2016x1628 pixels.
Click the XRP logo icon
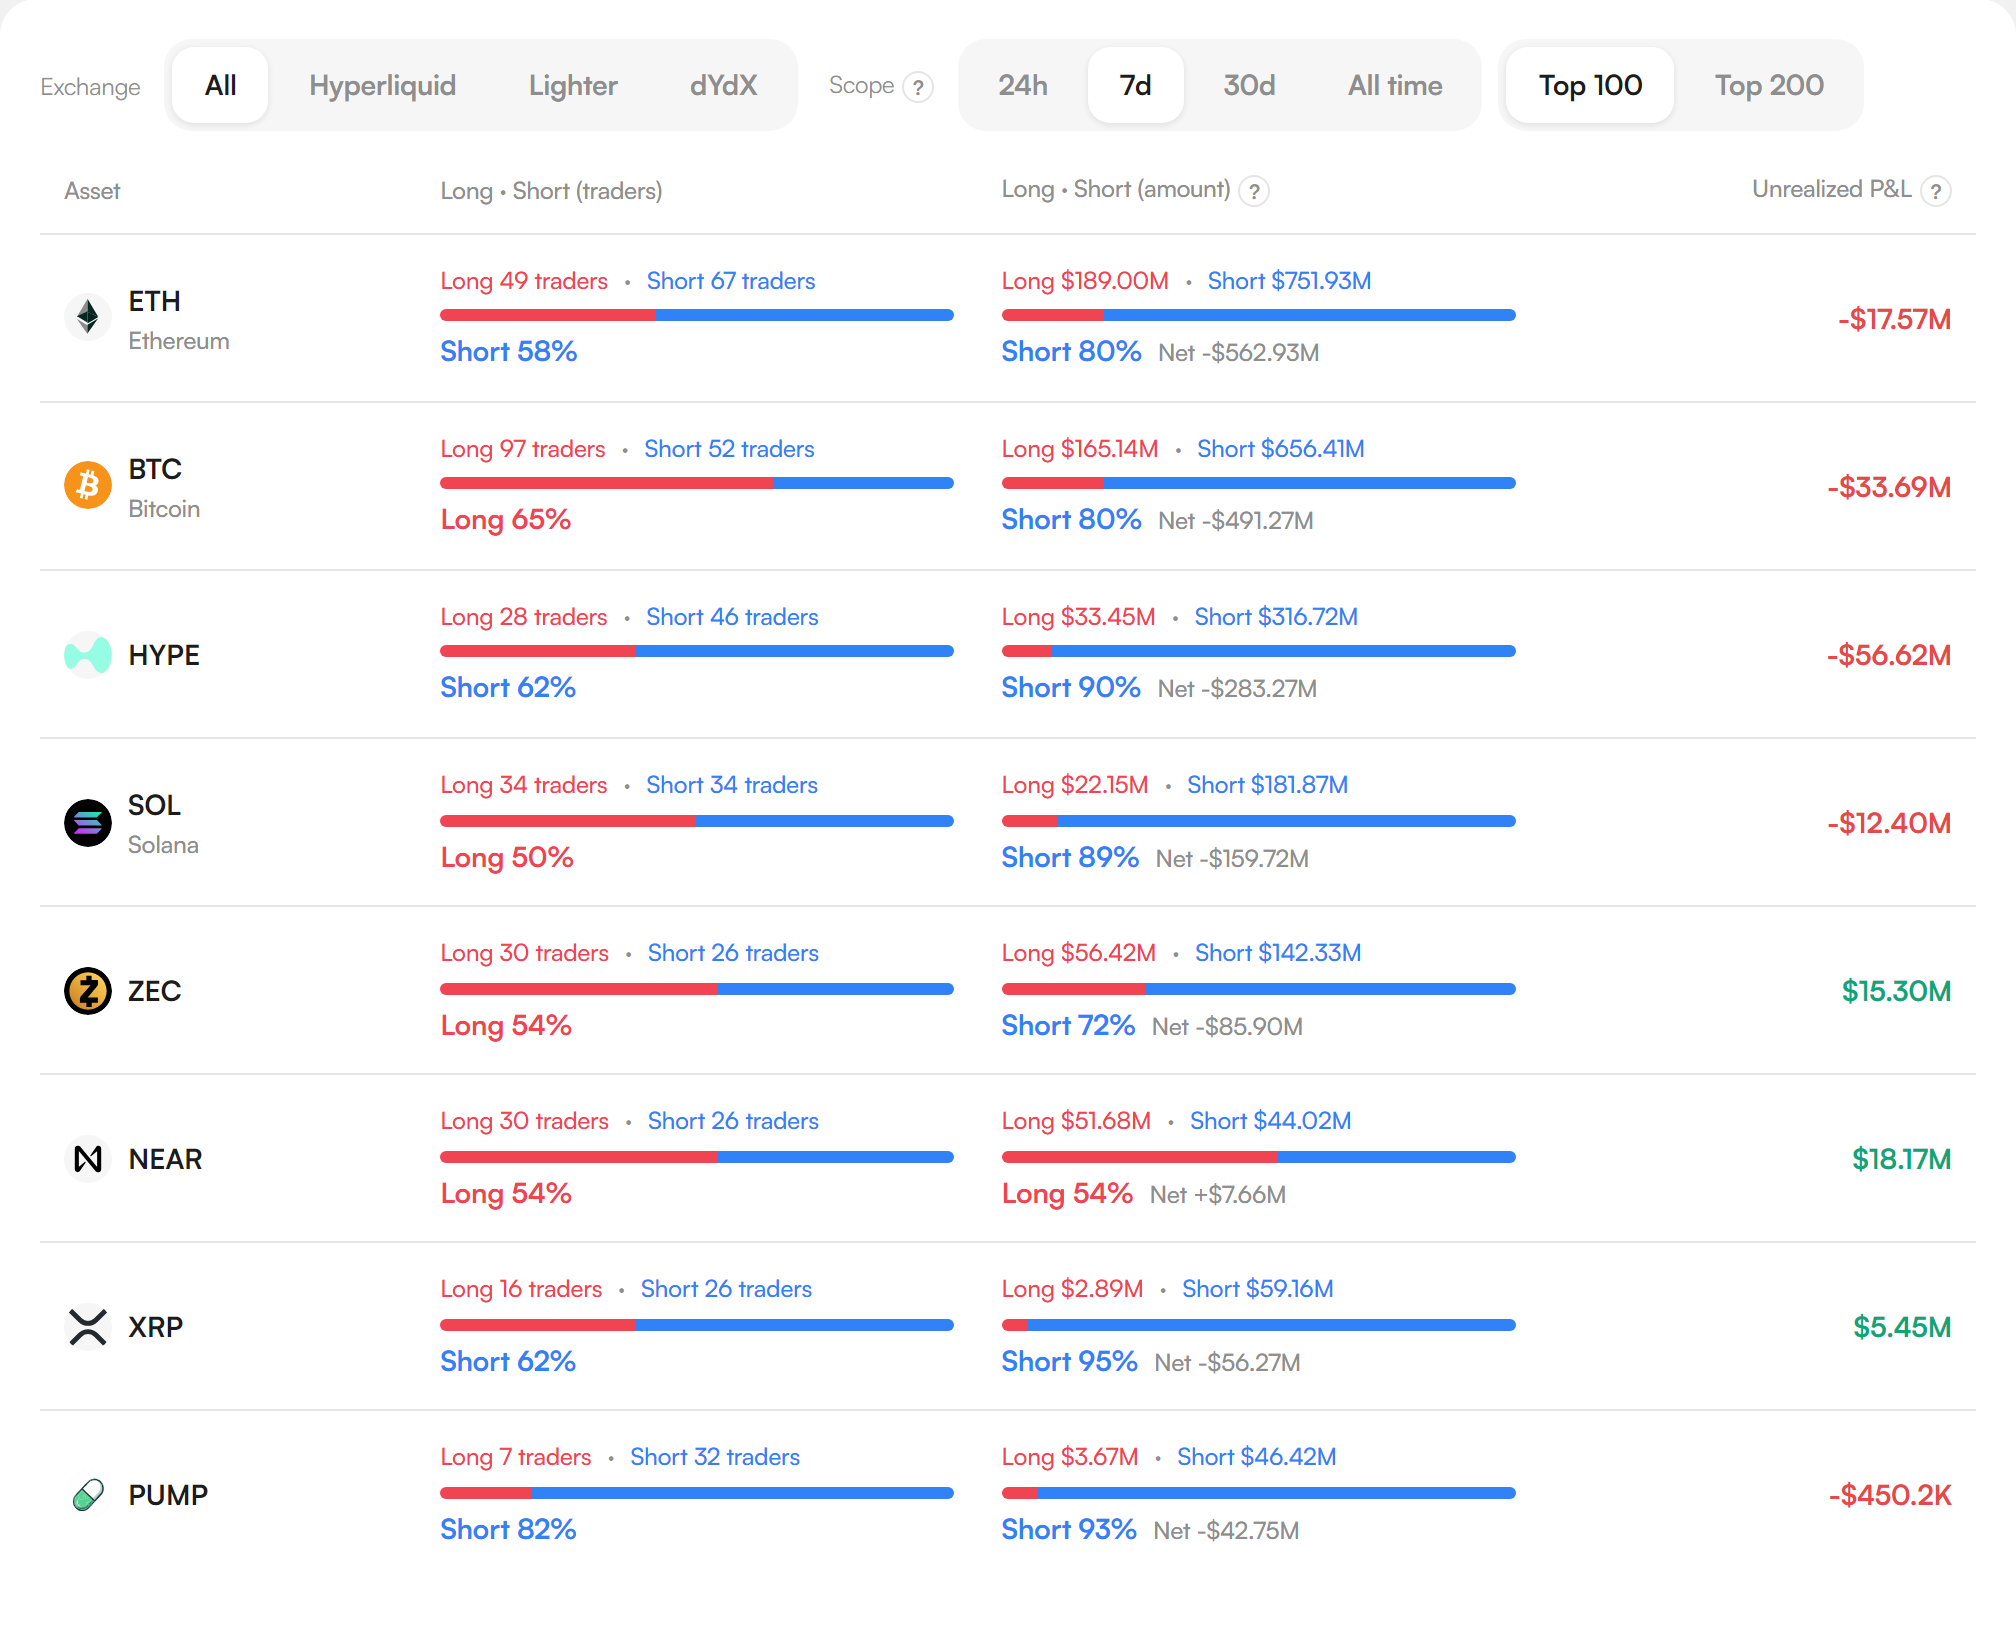(x=88, y=1327)
